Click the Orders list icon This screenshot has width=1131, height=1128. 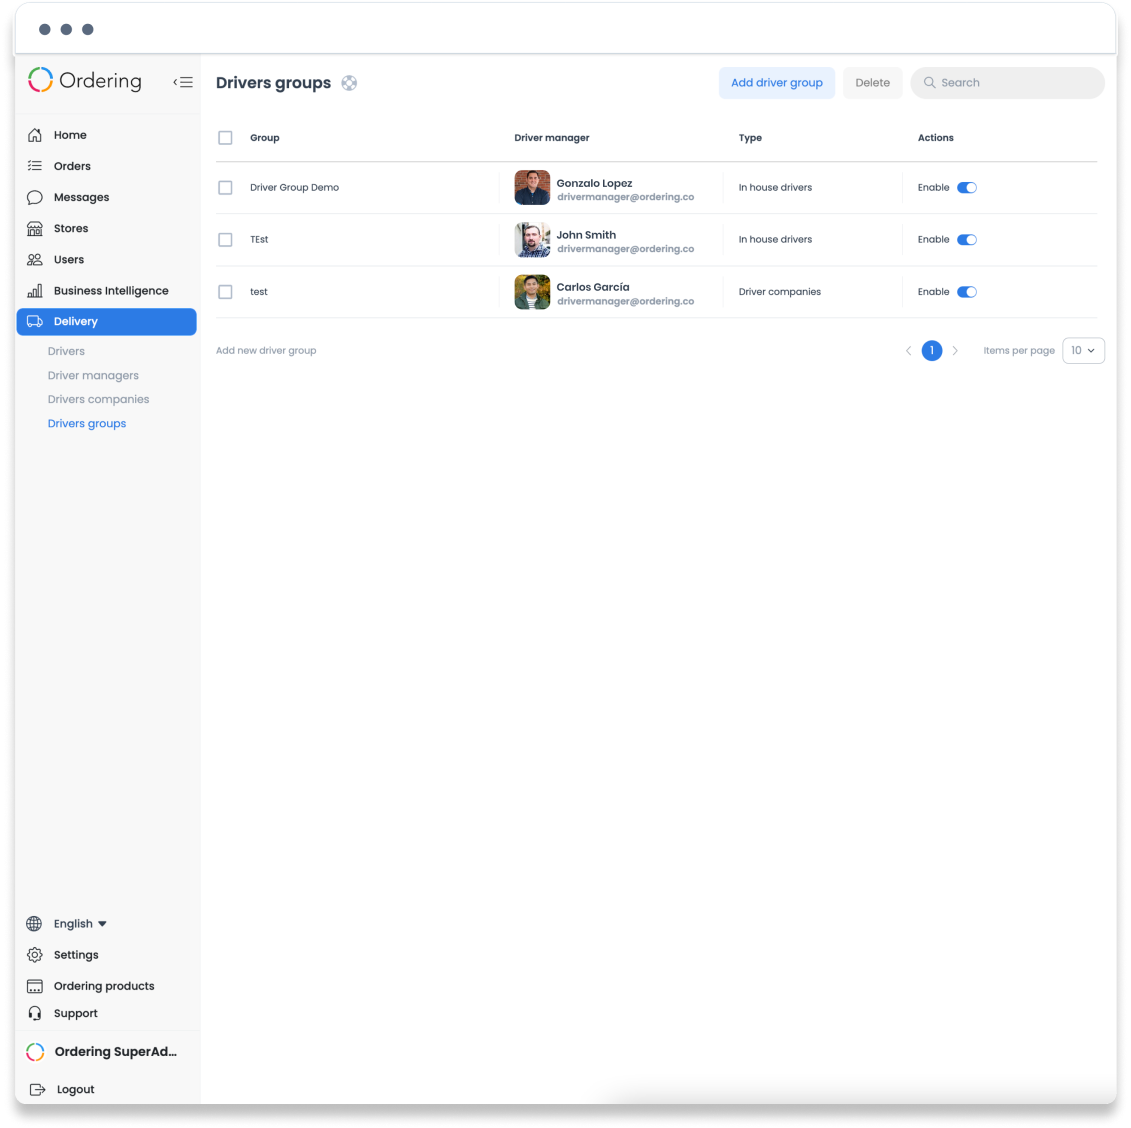[x=35, y=166]
